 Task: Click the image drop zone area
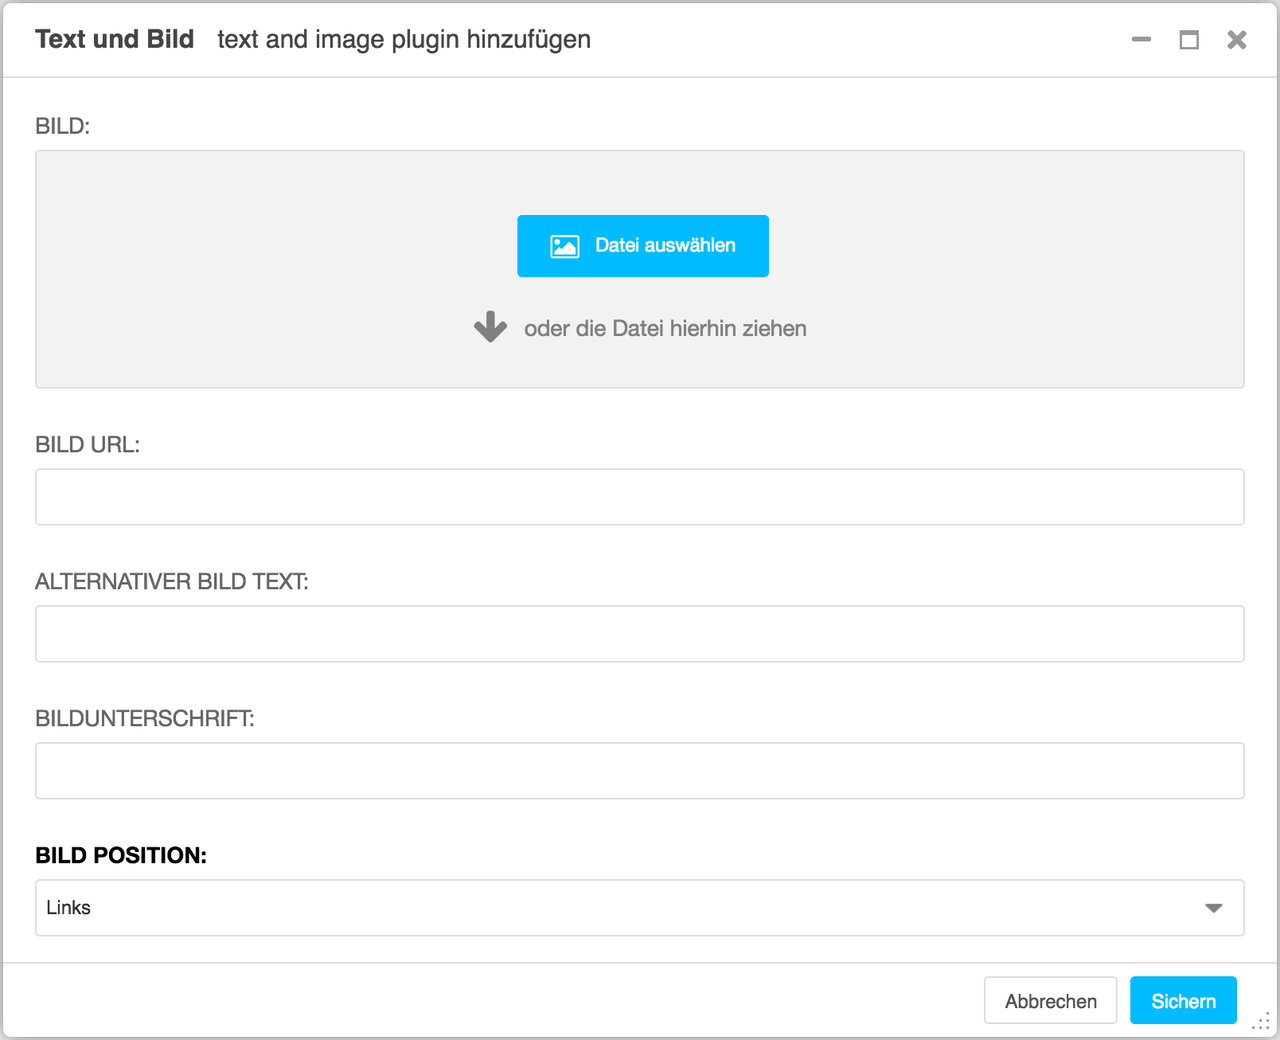coord(640,269)
